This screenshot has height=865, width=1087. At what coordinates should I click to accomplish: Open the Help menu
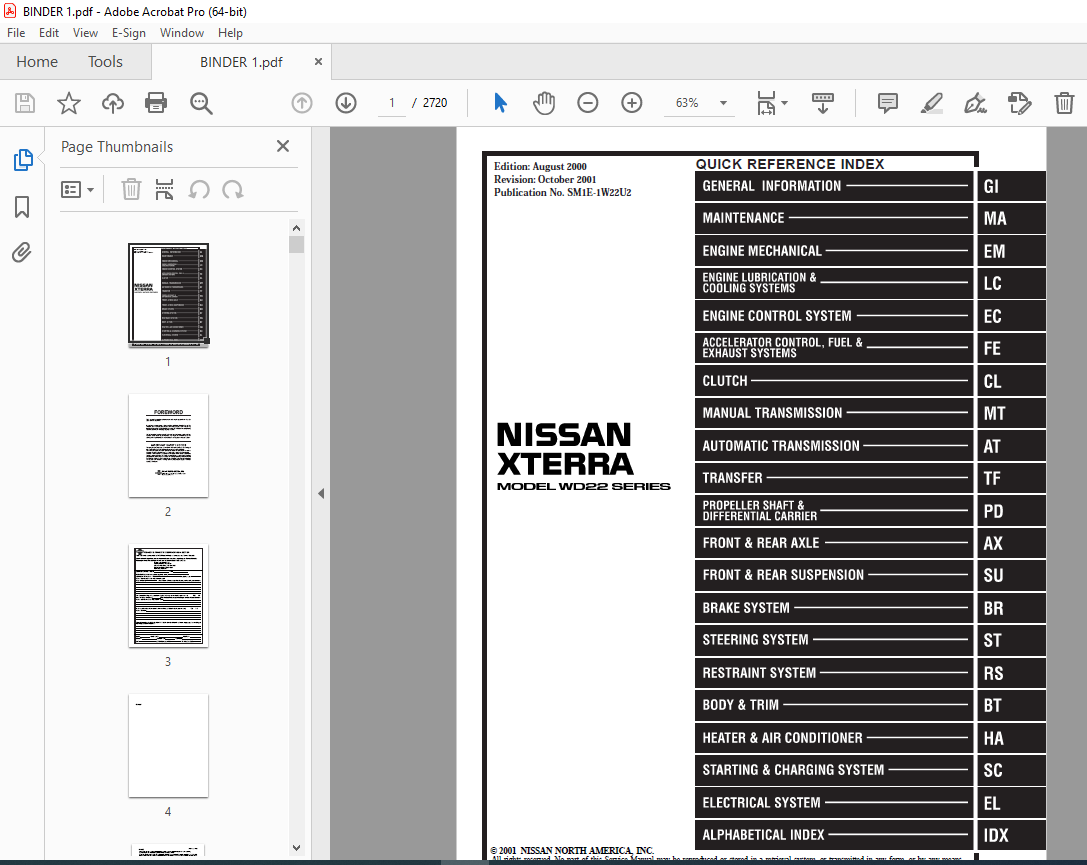[x=230, y=33]
